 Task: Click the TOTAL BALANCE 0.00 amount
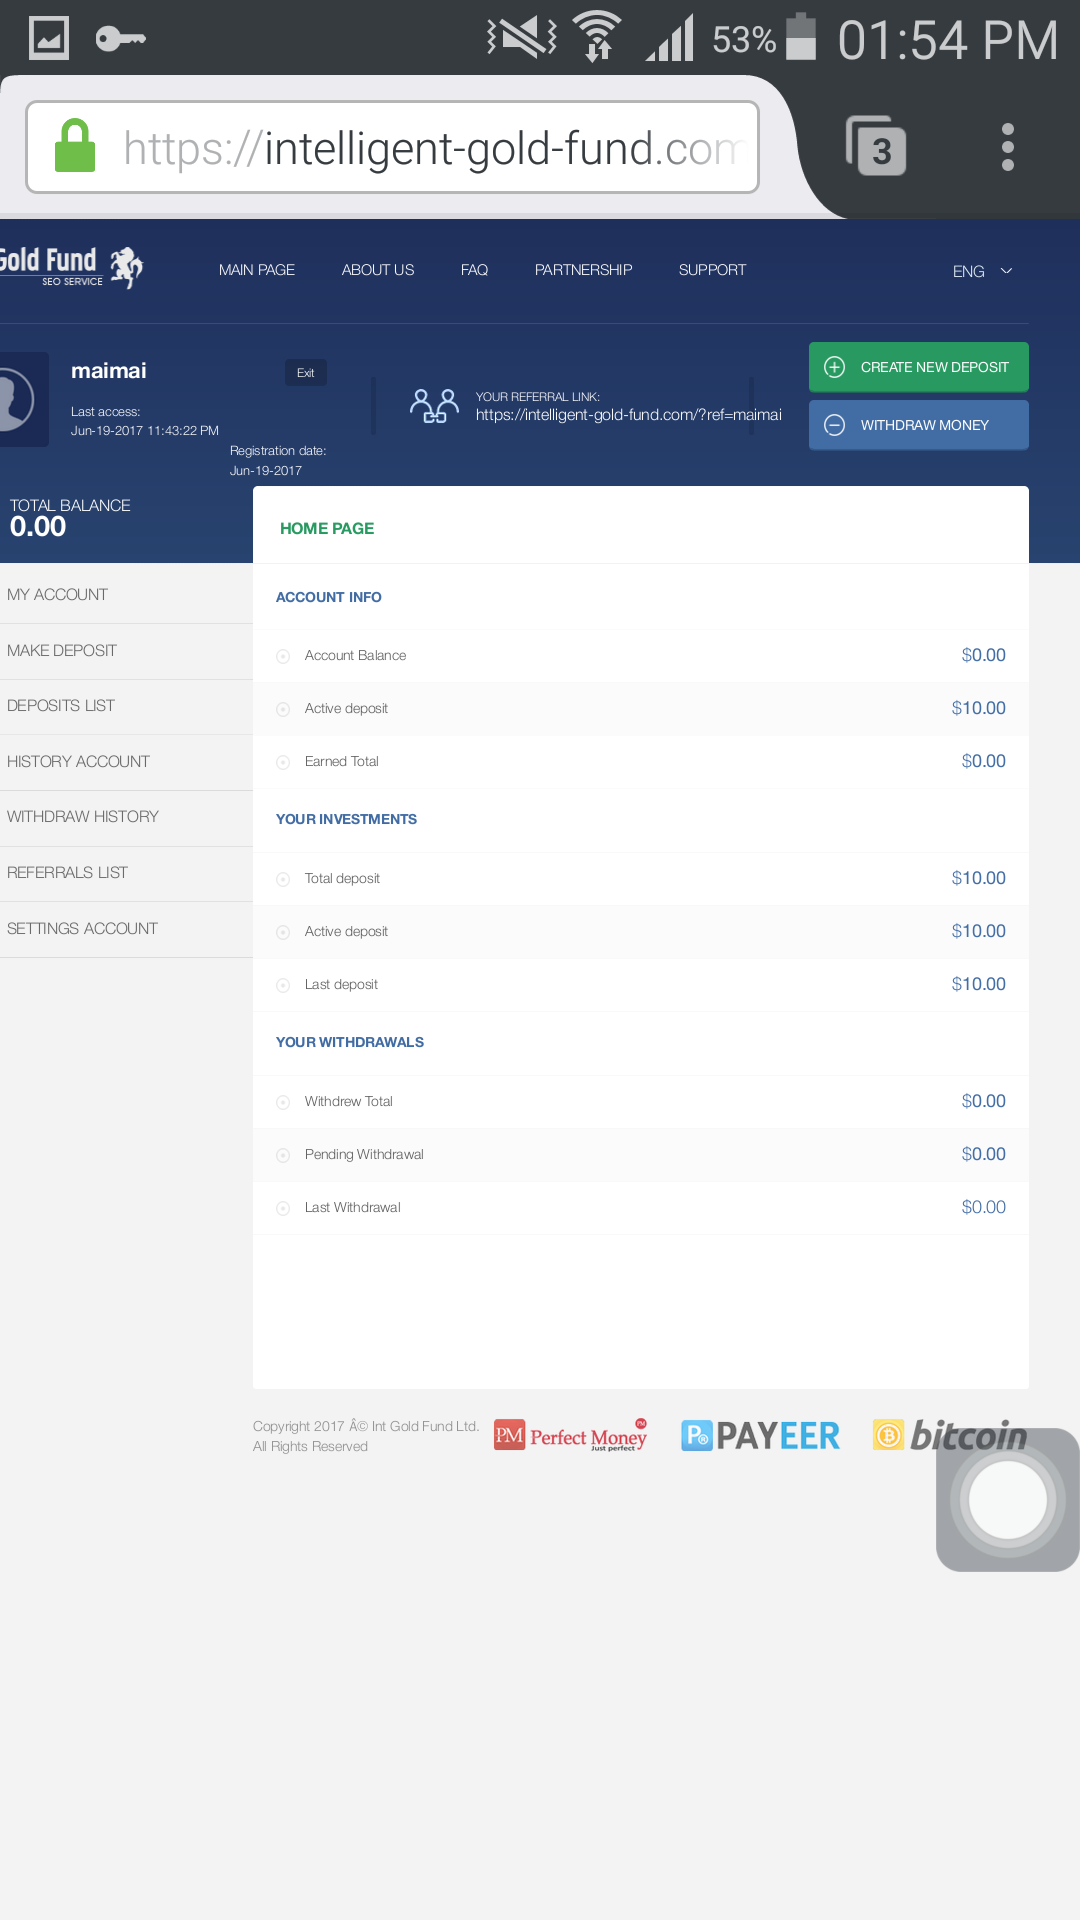(38, 527)
